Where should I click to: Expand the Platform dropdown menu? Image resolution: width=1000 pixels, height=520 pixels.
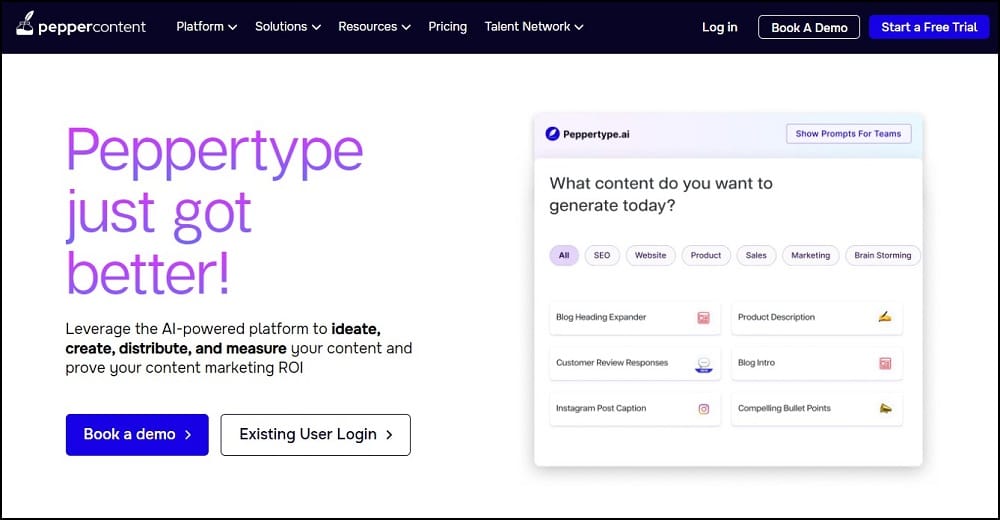(x=207, y=27)
